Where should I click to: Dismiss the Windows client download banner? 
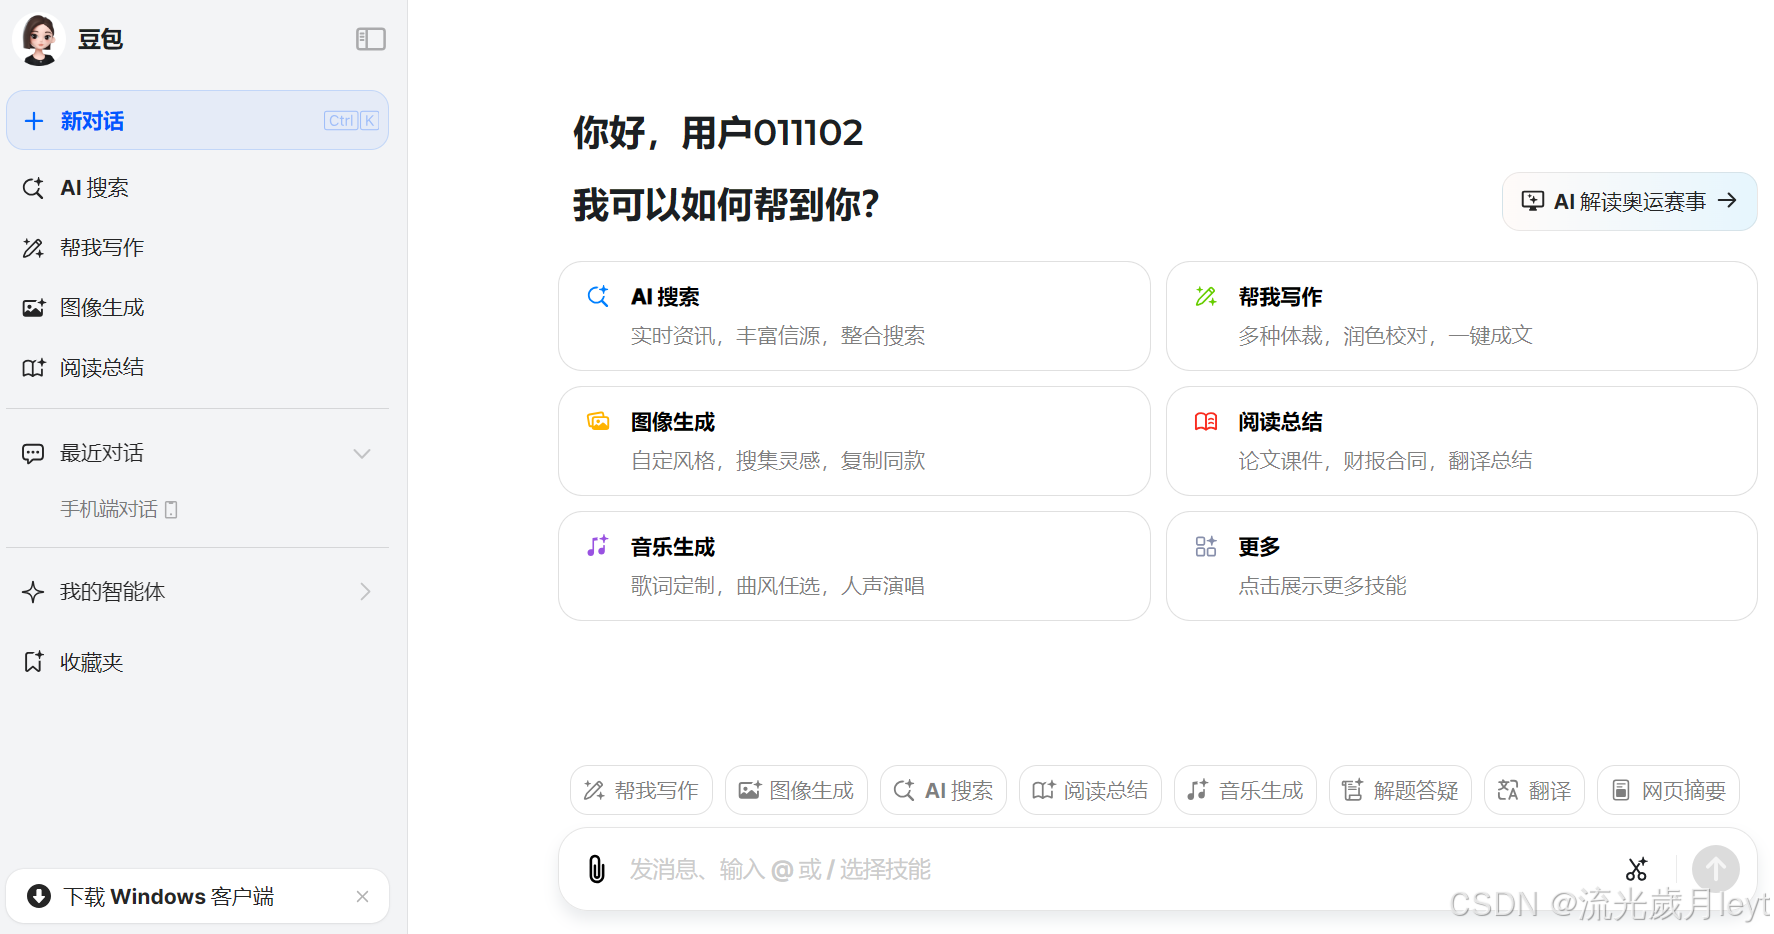(x=362, y=897)
